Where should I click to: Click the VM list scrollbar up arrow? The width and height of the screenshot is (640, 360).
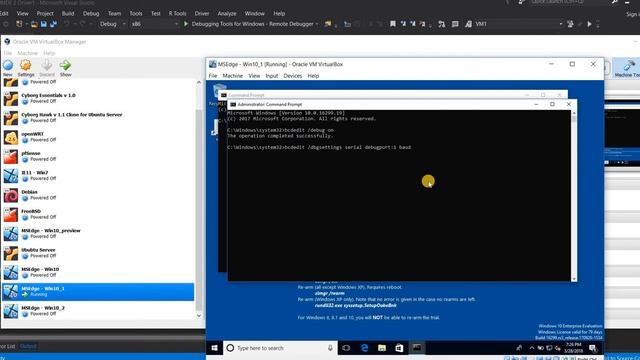tap(199, 82)
